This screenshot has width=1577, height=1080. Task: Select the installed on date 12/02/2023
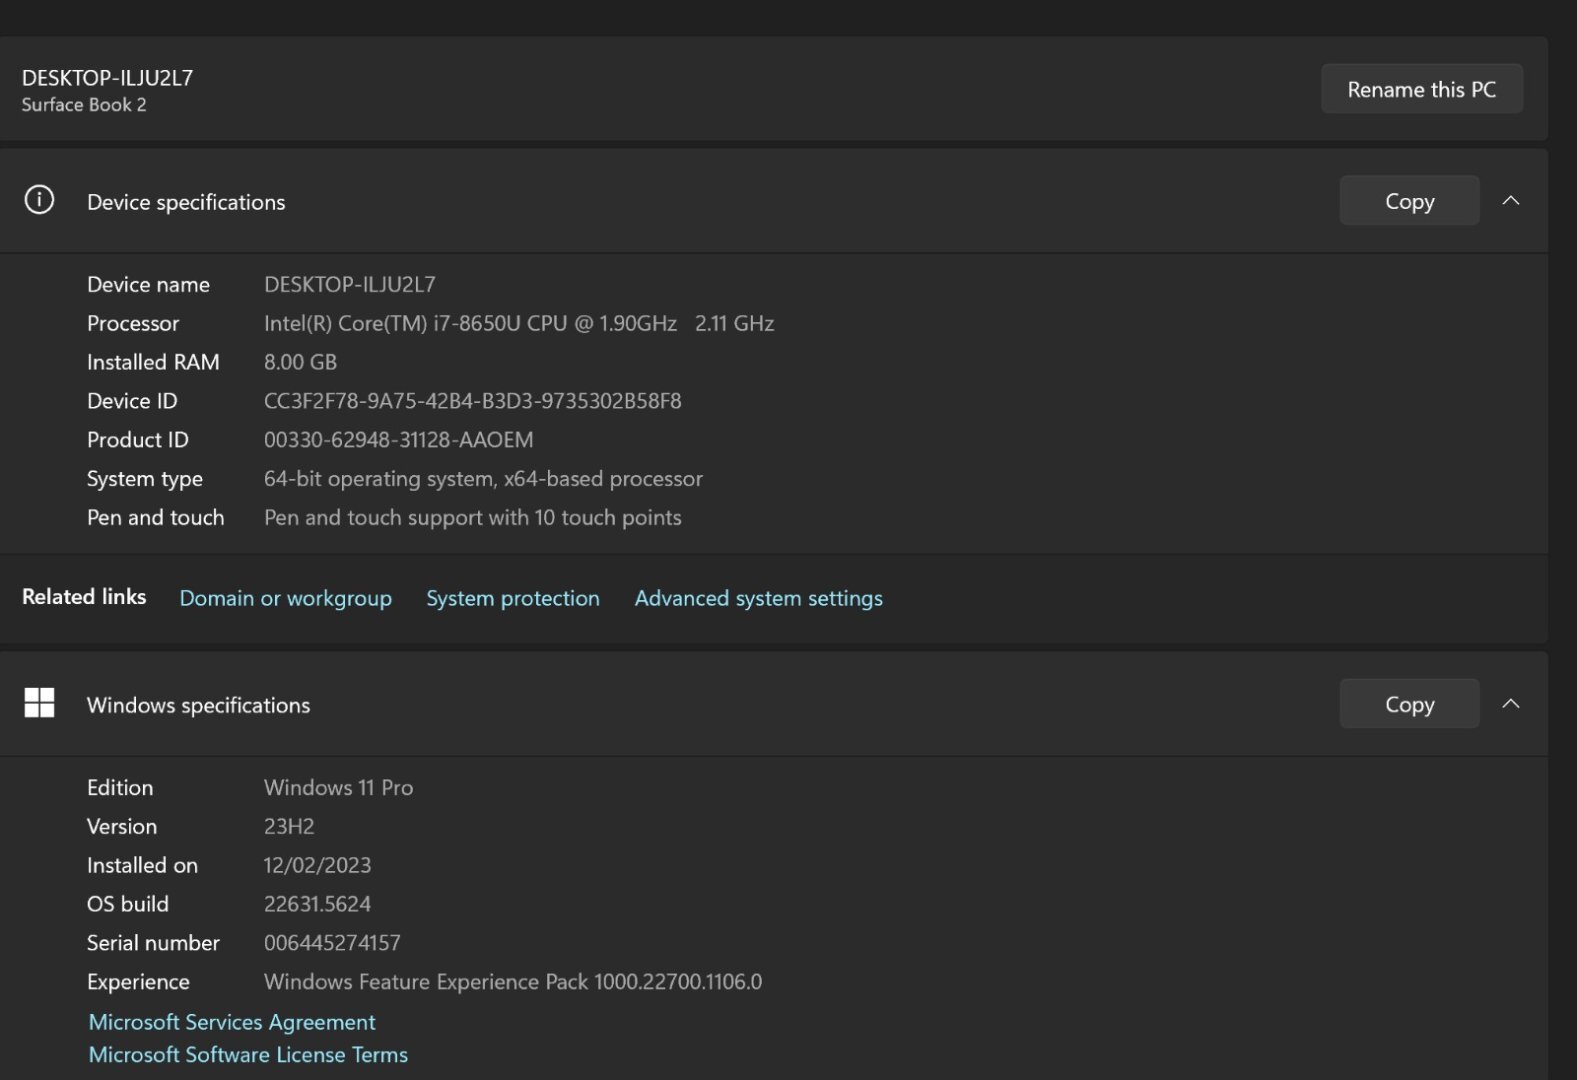pos(317,866)
